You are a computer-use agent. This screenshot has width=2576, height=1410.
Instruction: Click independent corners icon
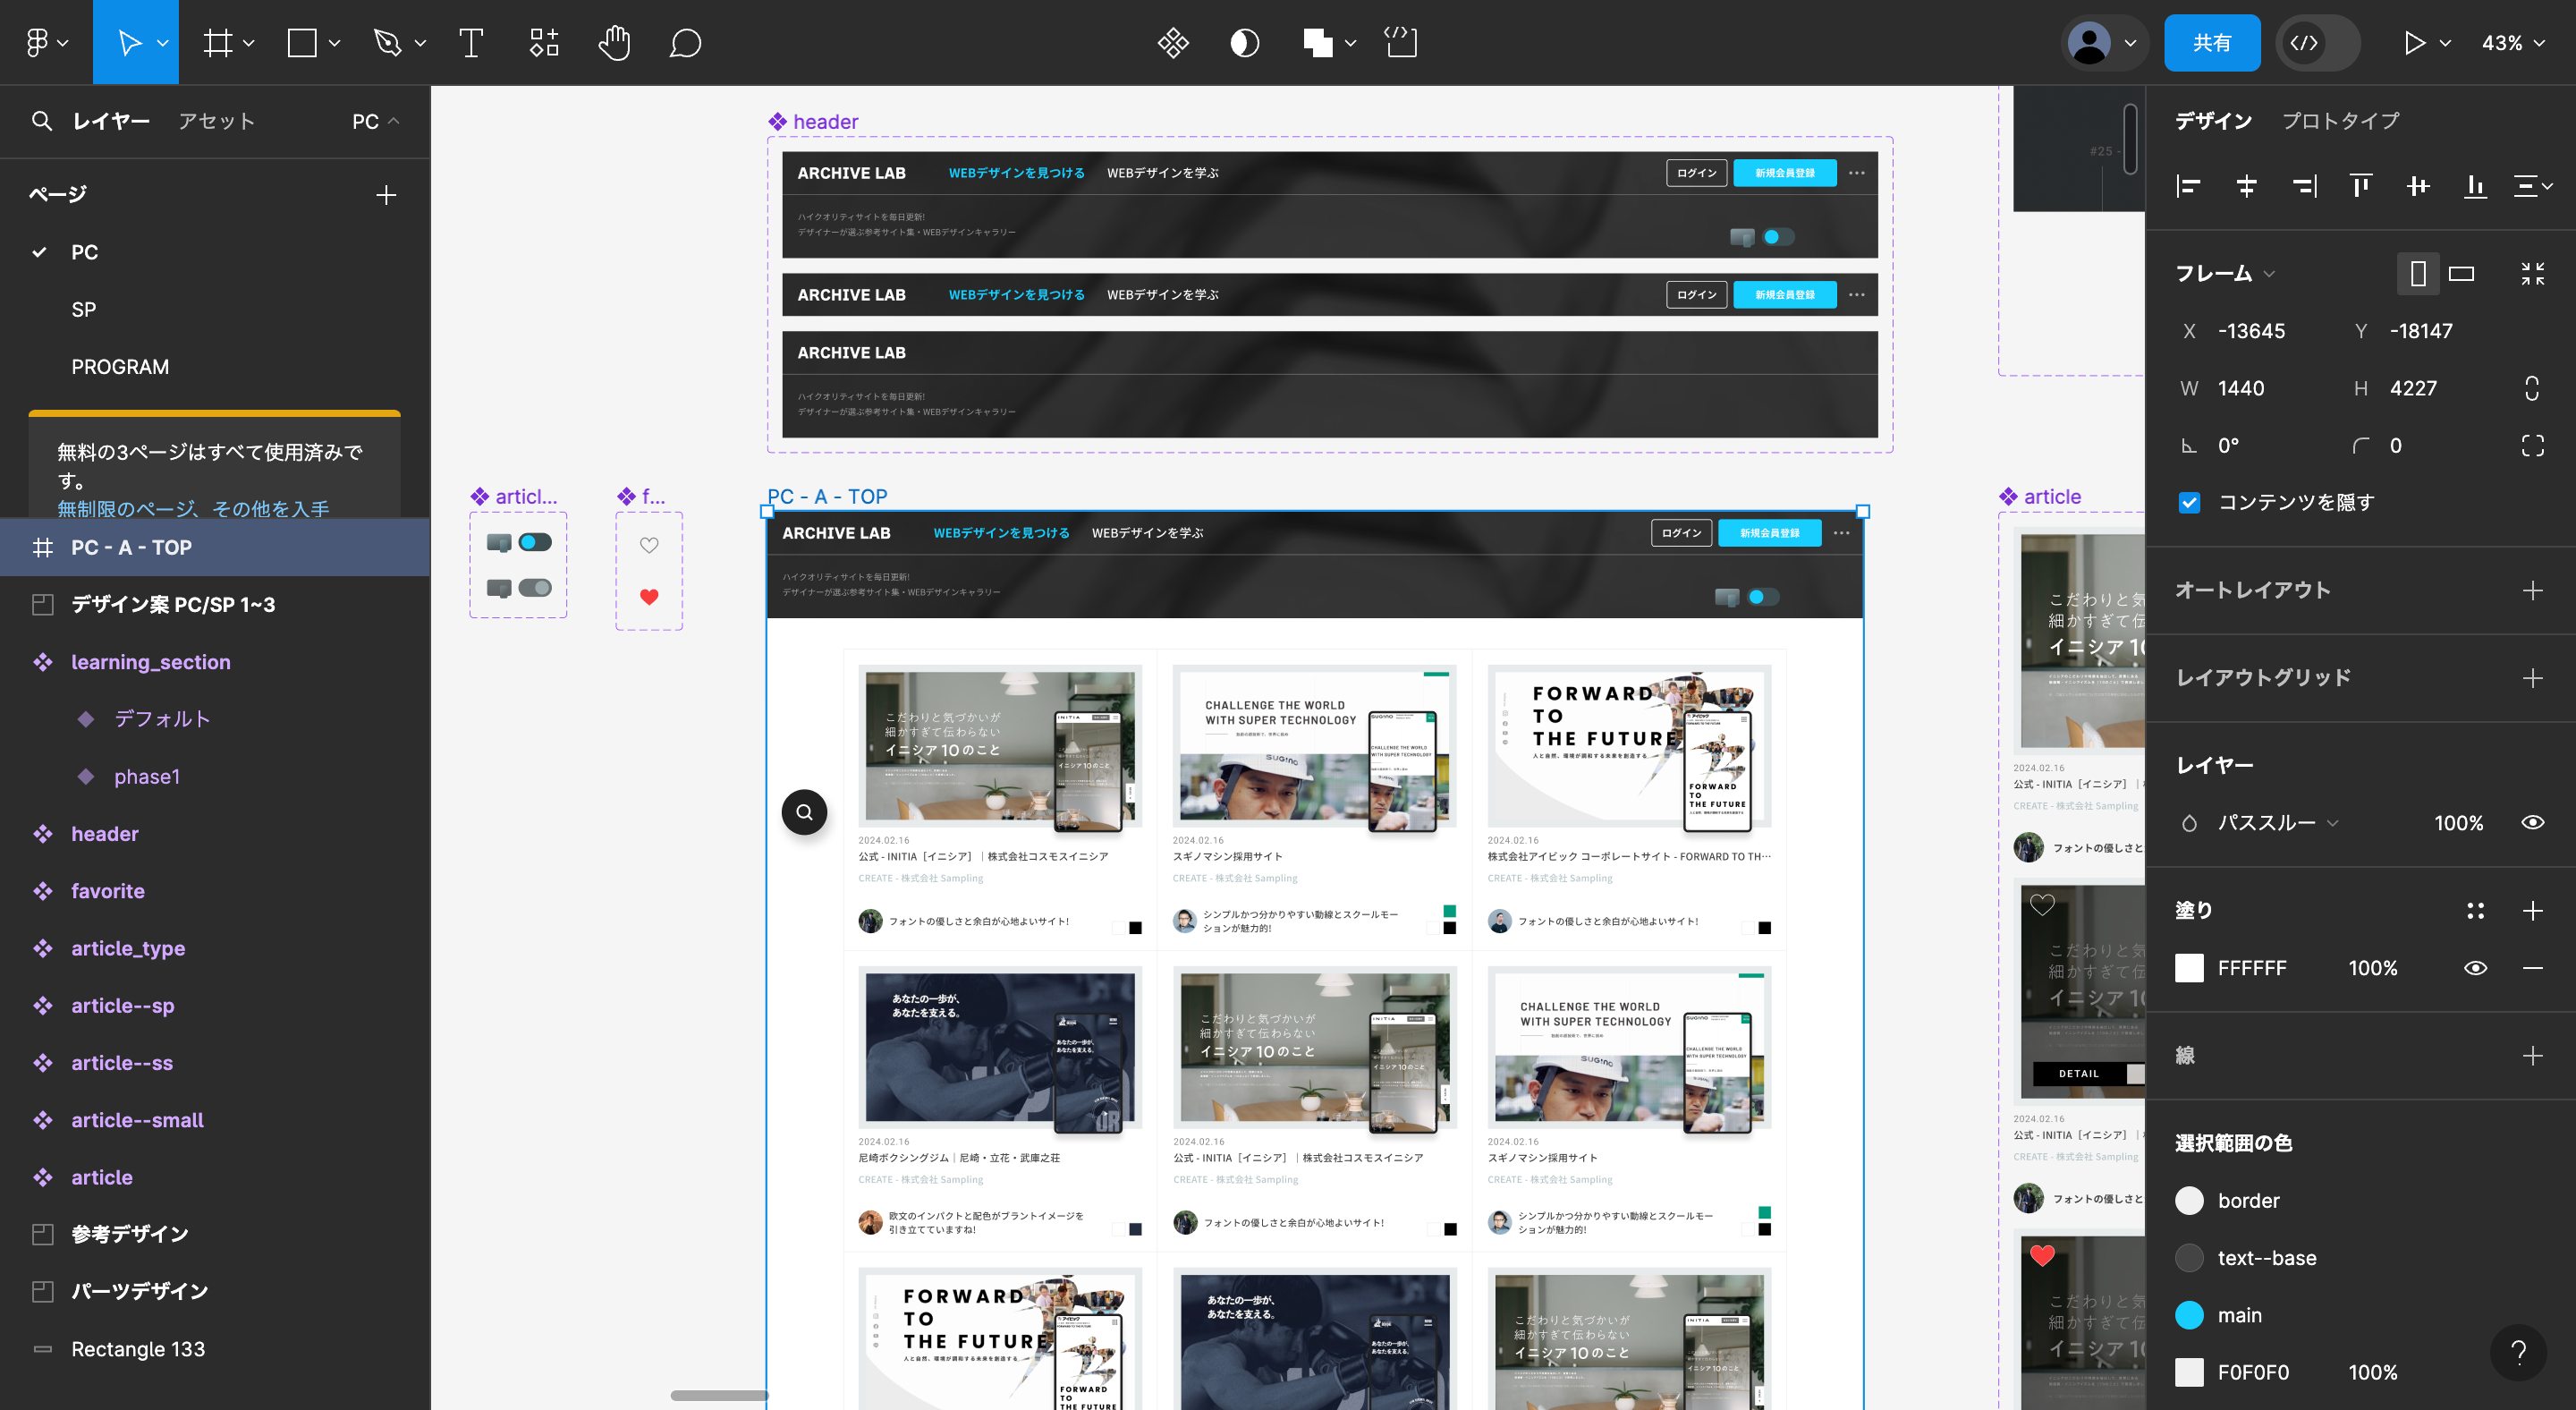pos(2532,445)
